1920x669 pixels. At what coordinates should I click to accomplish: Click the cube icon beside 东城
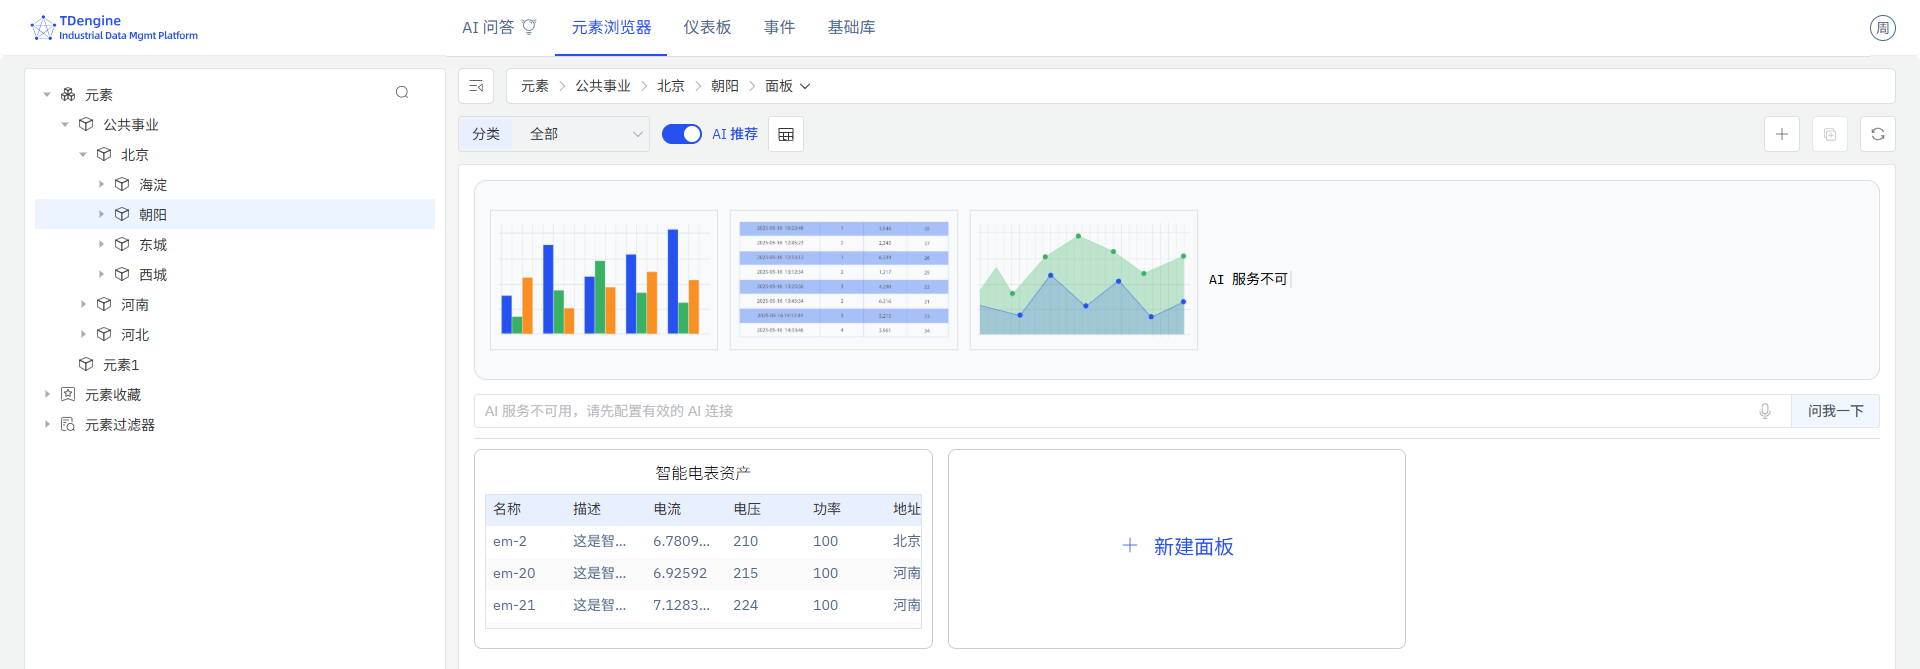(122, 244)
